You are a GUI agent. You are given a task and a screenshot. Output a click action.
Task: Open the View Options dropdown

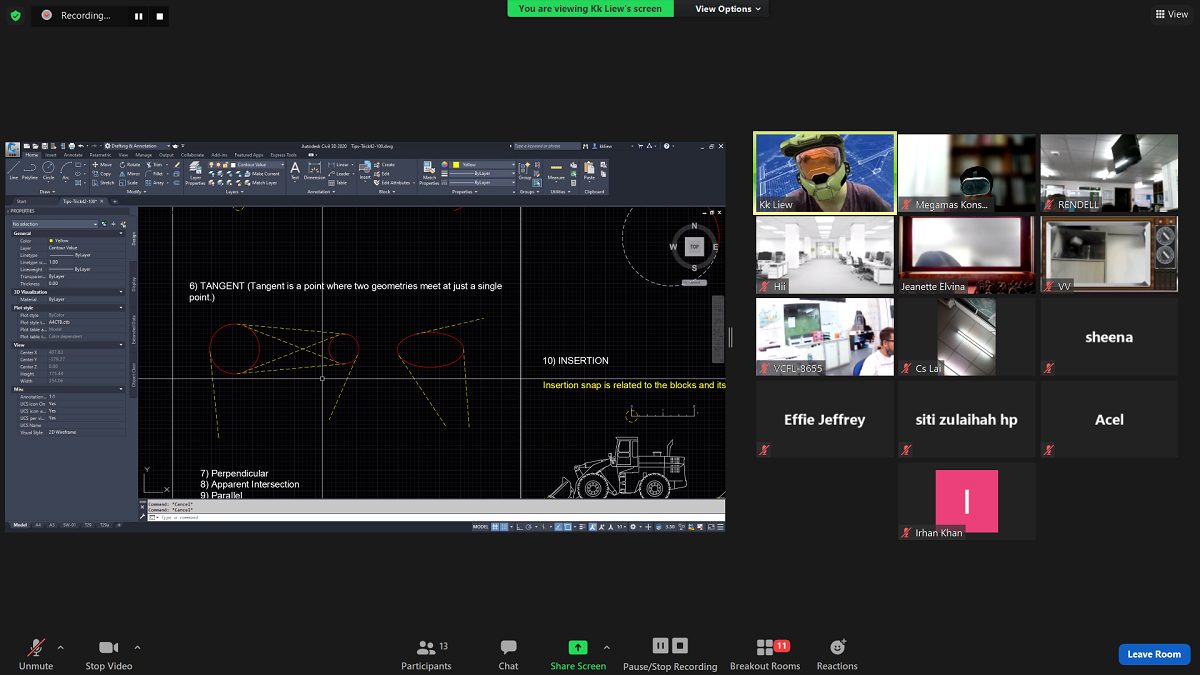coord(728,9)
